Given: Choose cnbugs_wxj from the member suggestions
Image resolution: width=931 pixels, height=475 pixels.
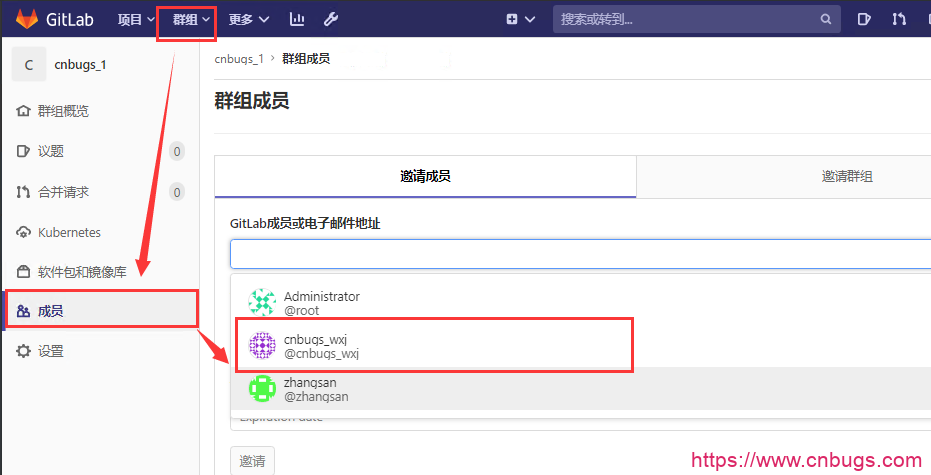Looking at the screenshot, I should click(x=320, y=346).
